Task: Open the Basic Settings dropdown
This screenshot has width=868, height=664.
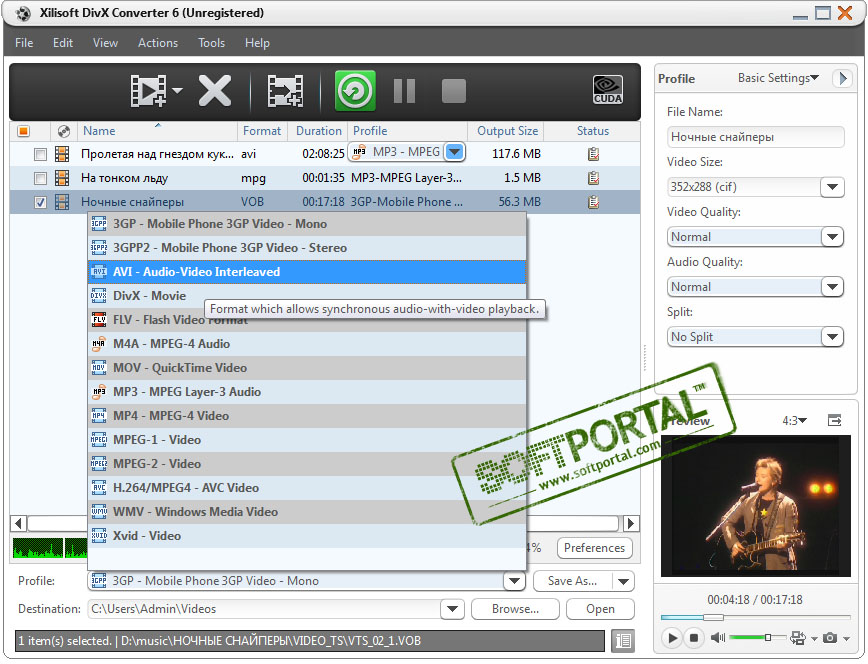Action: 778,78
